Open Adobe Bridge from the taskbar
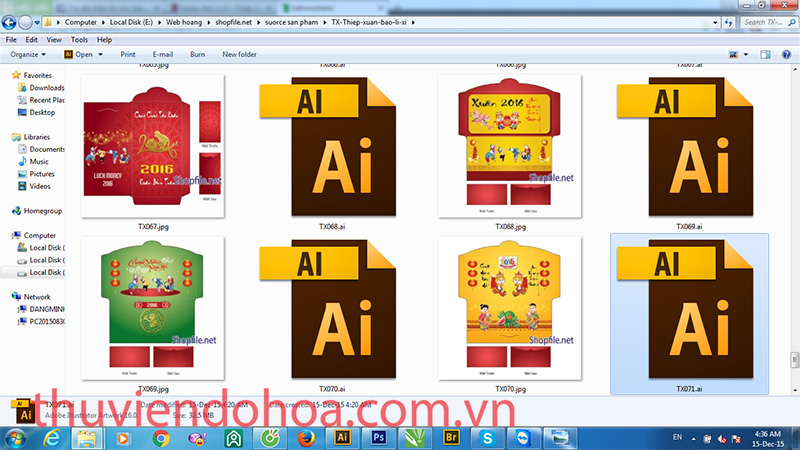This screenshot has height=450, width=800. [x=451, y=438]
